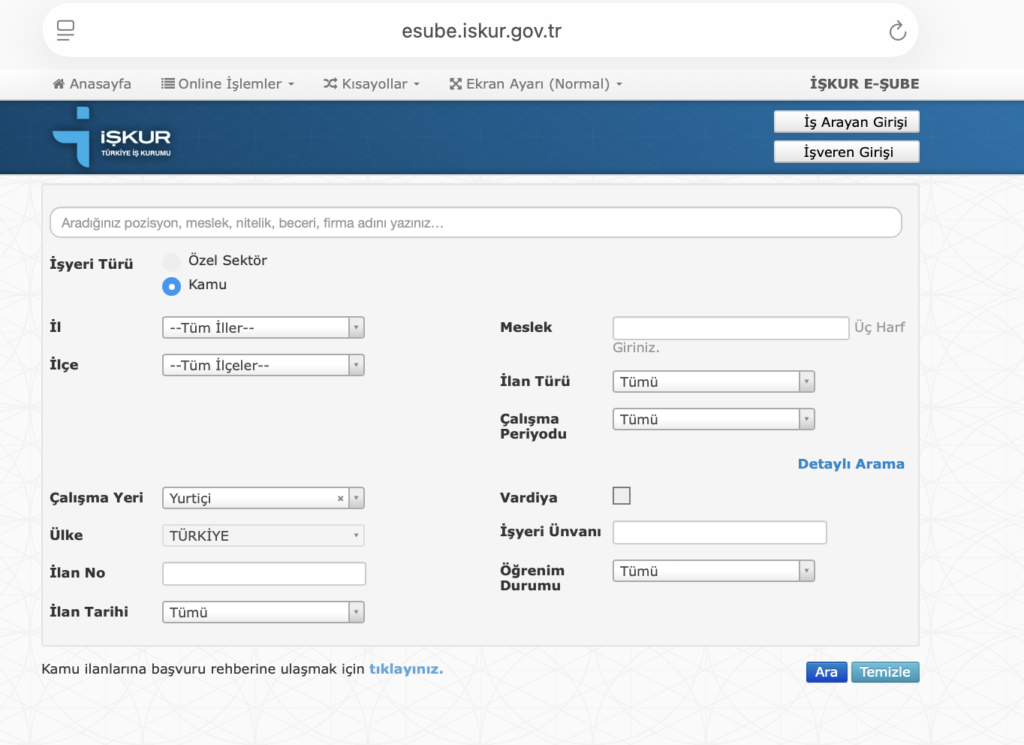The width and height of the screenshot is (1024, 745).
Task: Click the Detaylı Arama link
Action: pyautogui.click(x=850, y=464)
